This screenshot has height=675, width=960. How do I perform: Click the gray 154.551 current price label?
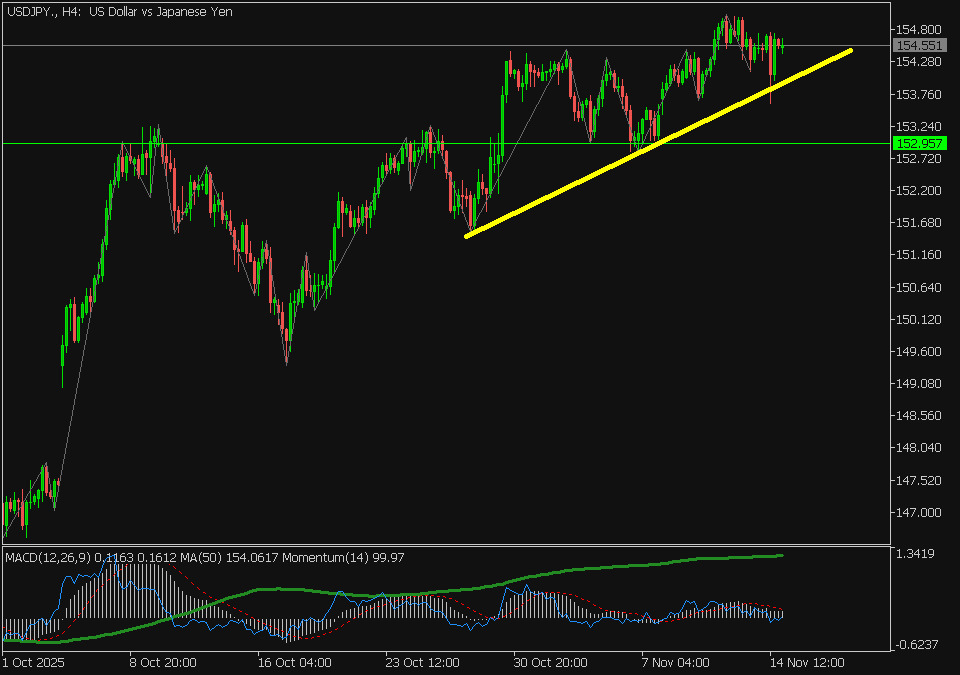click(x=916, y=46)
